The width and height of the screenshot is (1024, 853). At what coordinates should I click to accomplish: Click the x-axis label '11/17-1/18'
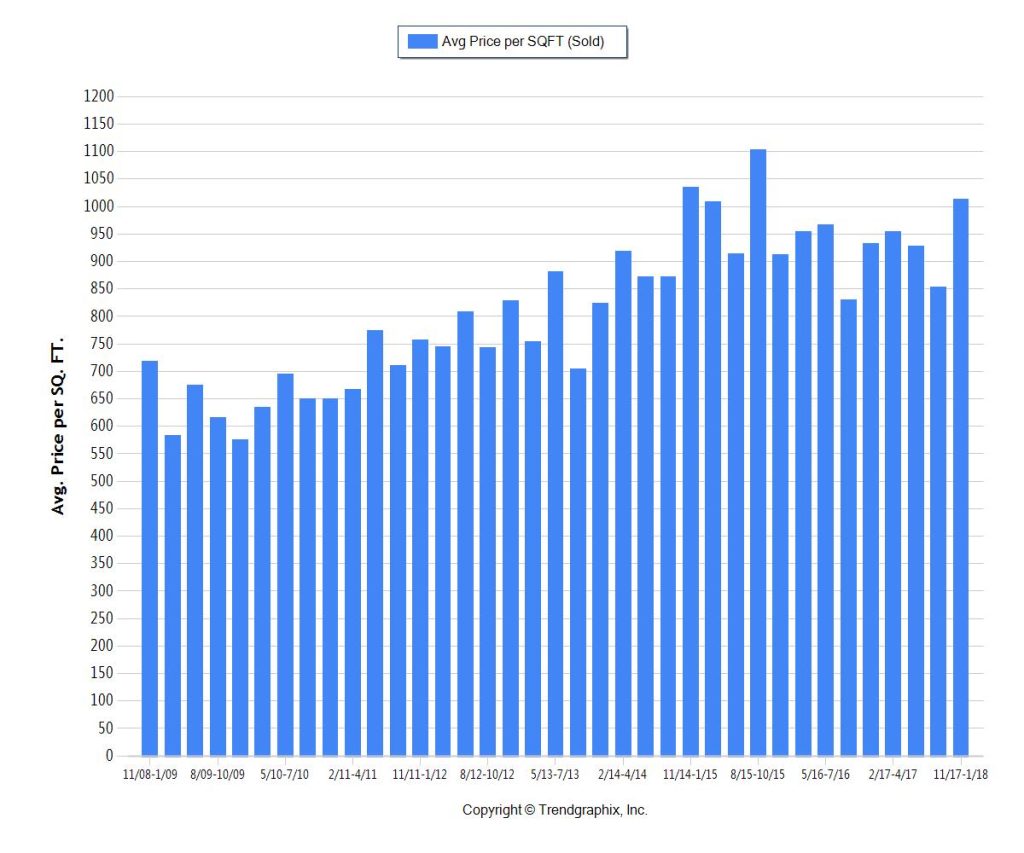point(961,775)
